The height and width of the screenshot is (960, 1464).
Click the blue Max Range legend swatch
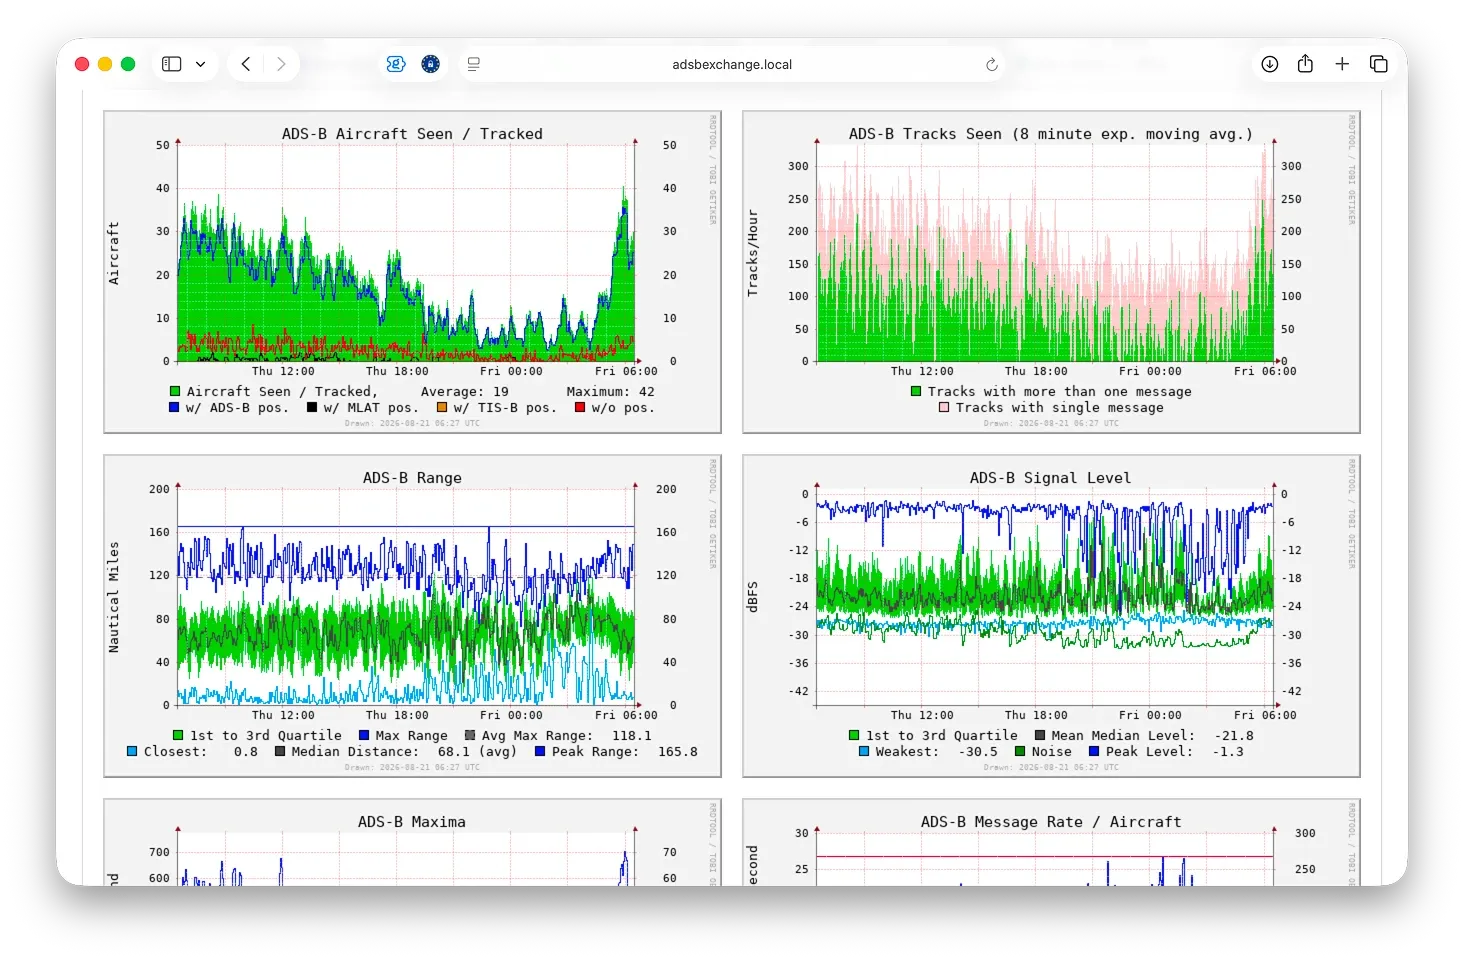pyautogui.click(x=364, y=736)
